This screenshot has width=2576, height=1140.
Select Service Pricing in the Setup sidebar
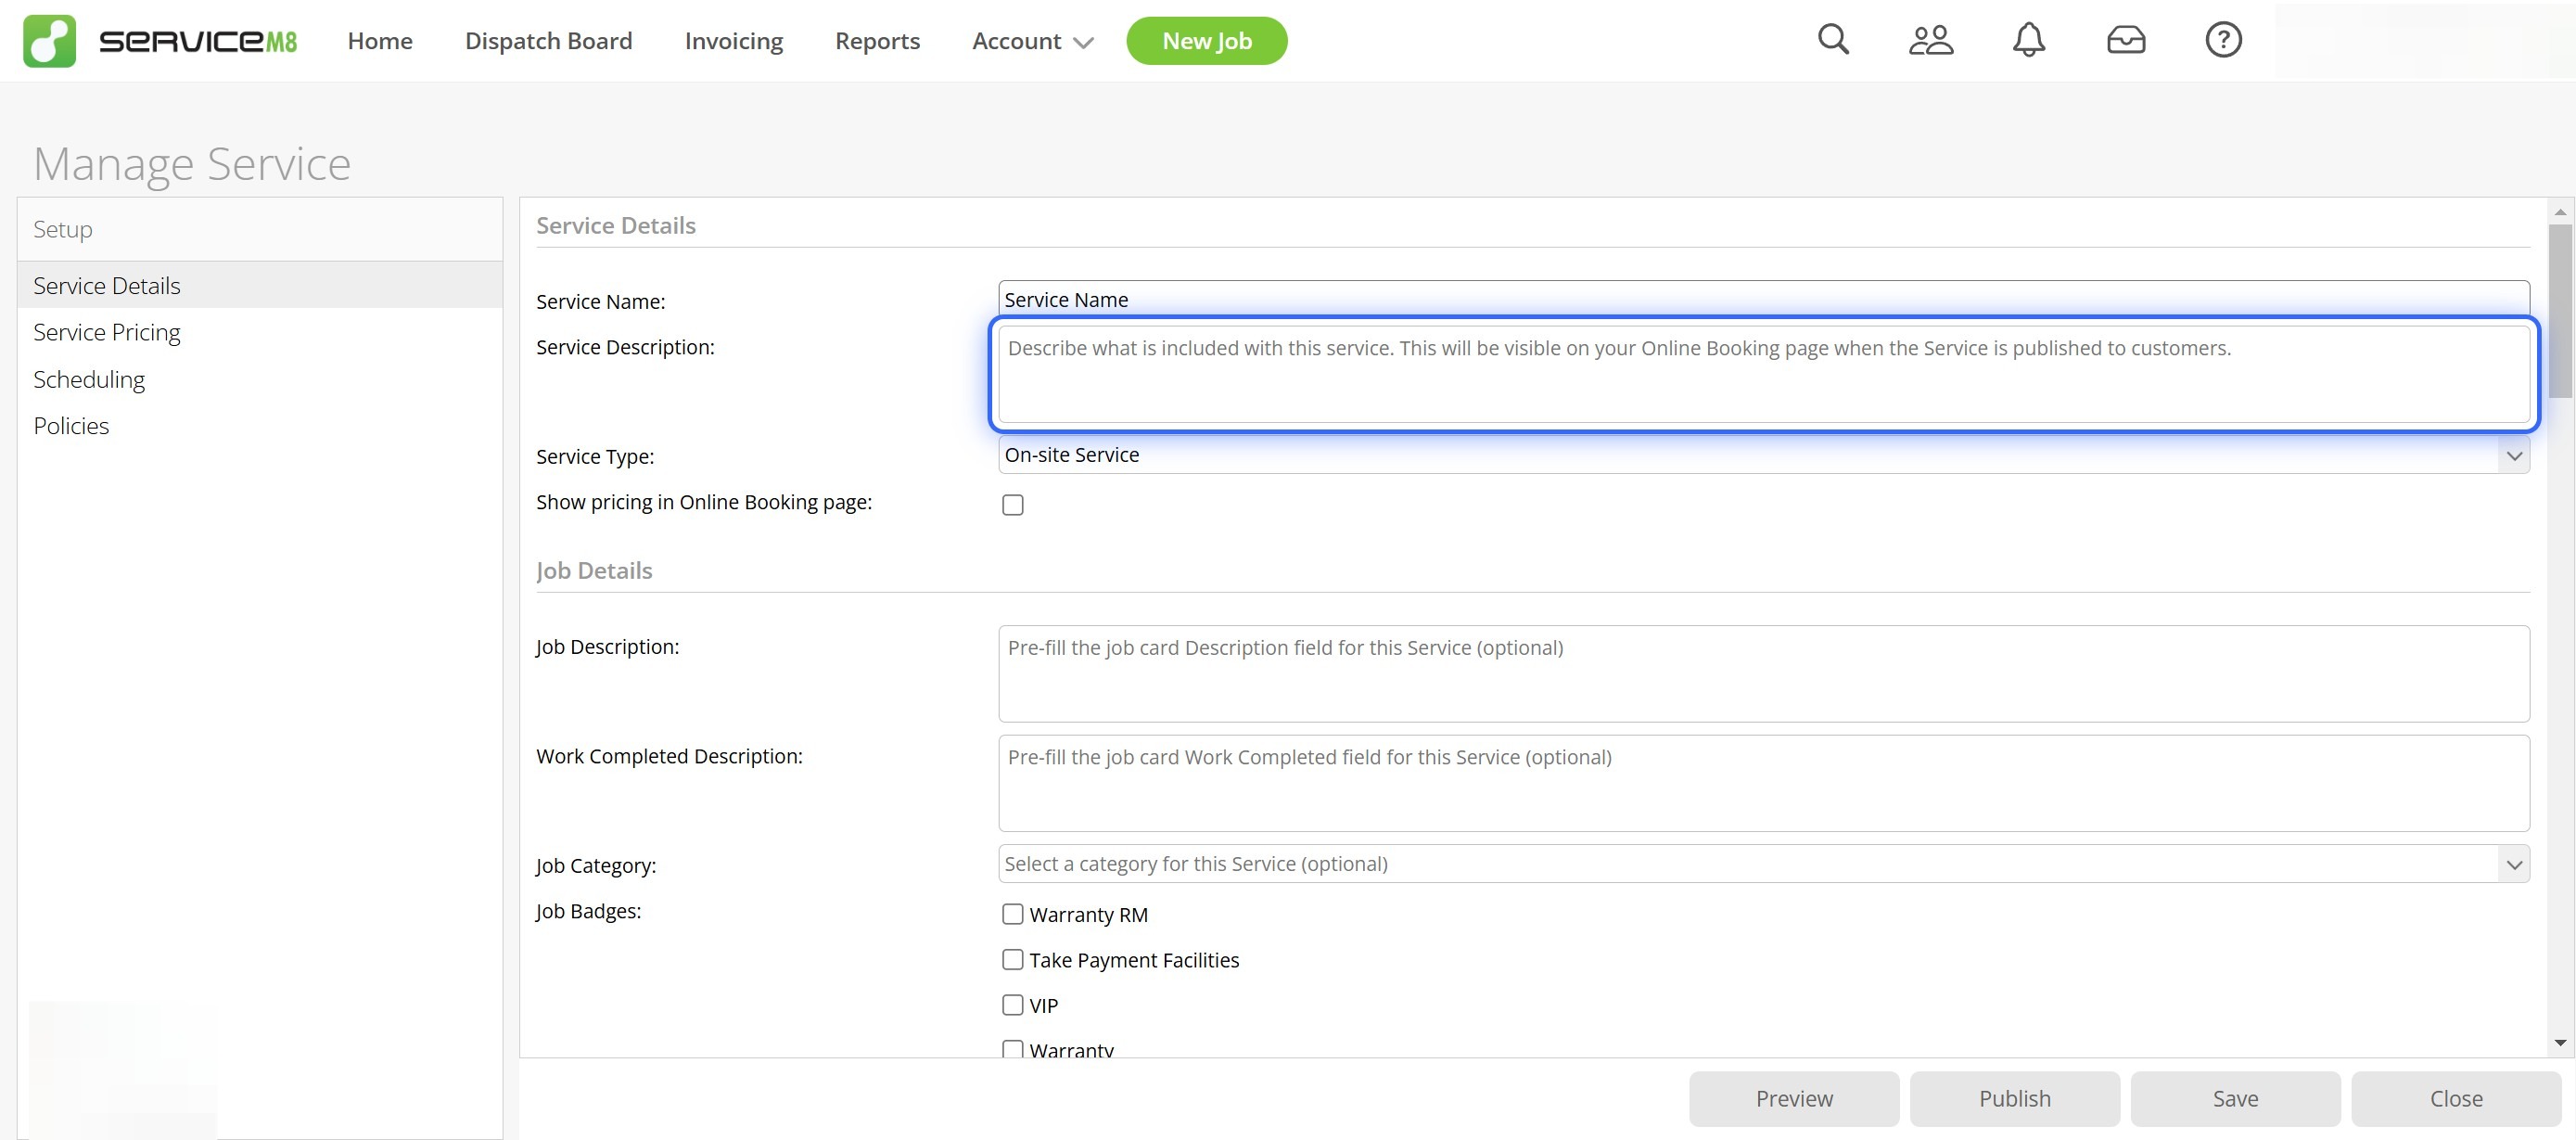point(260,332)
